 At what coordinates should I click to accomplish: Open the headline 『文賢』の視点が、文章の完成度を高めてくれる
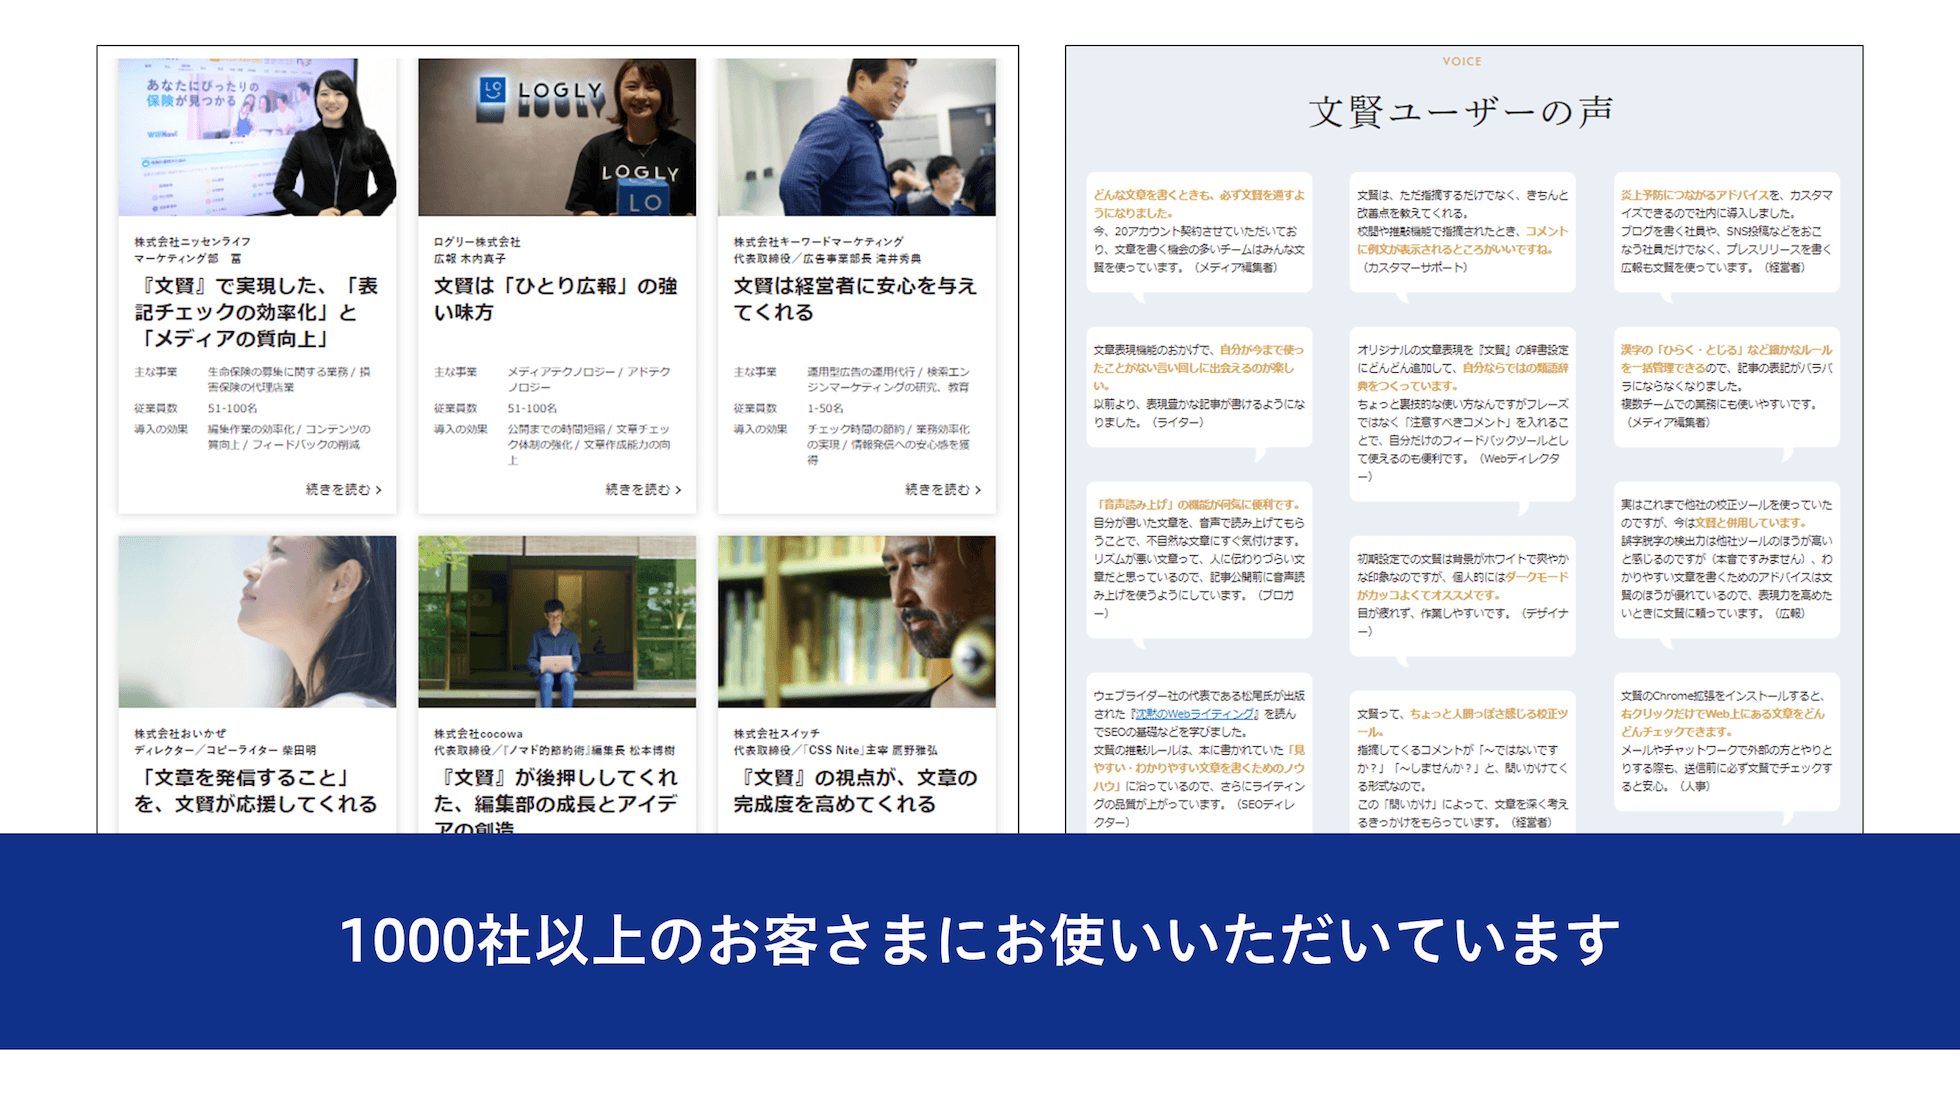pos(856,791)
